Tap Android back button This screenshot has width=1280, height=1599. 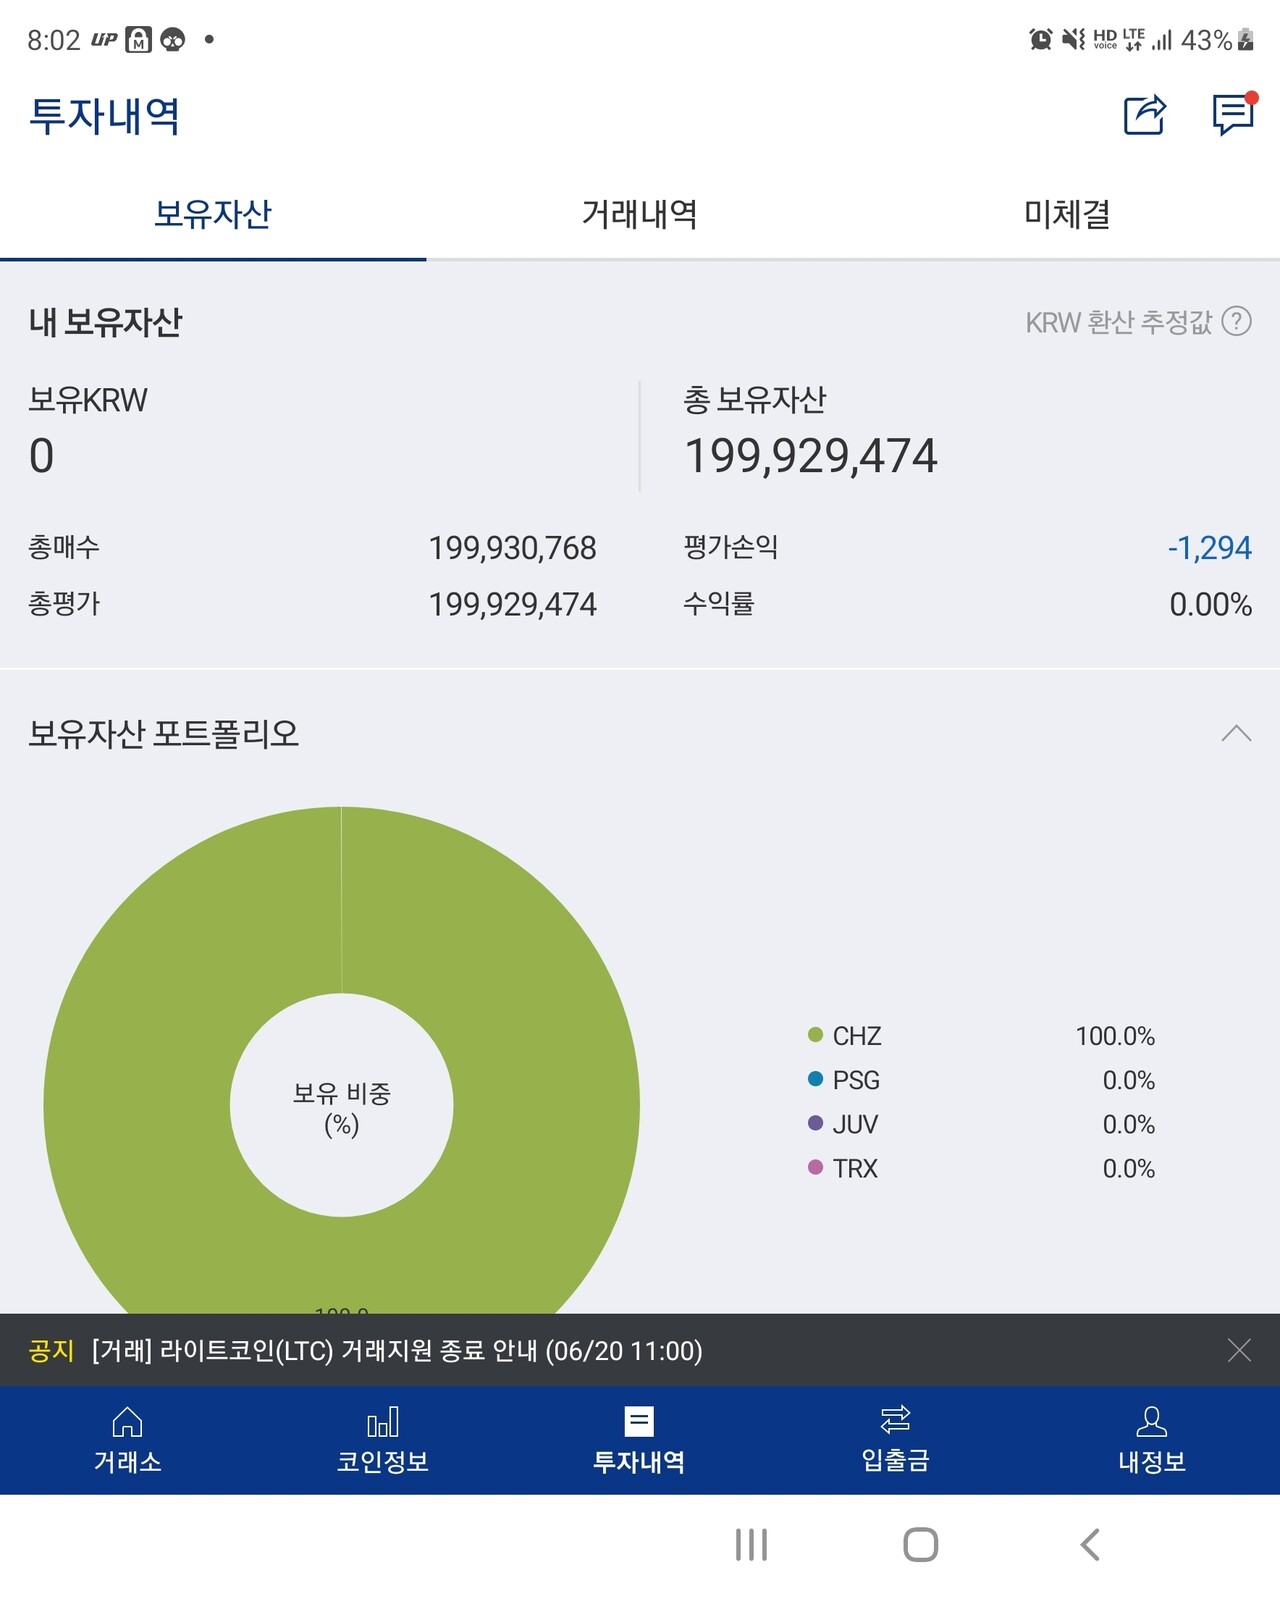1090,1545
